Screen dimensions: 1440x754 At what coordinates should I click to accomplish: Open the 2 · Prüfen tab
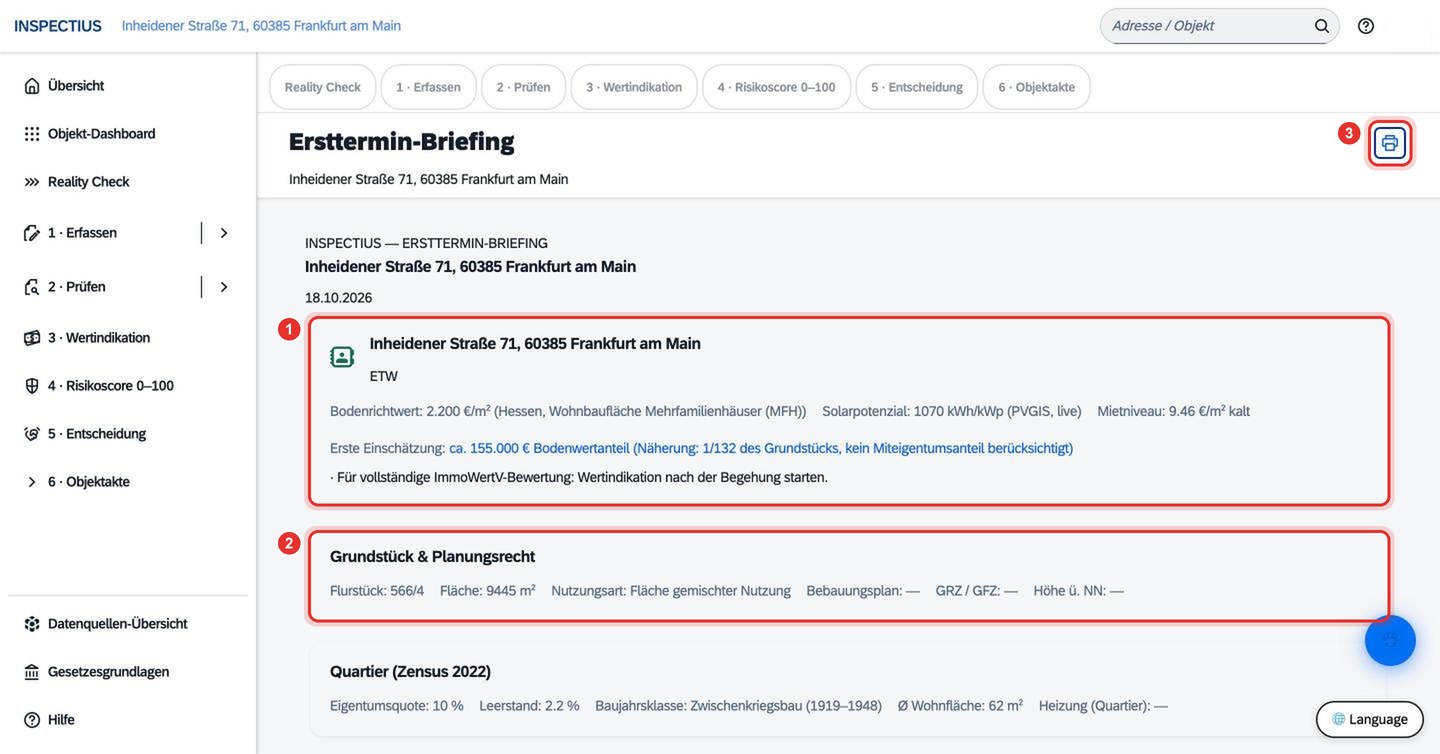point(523,87)
